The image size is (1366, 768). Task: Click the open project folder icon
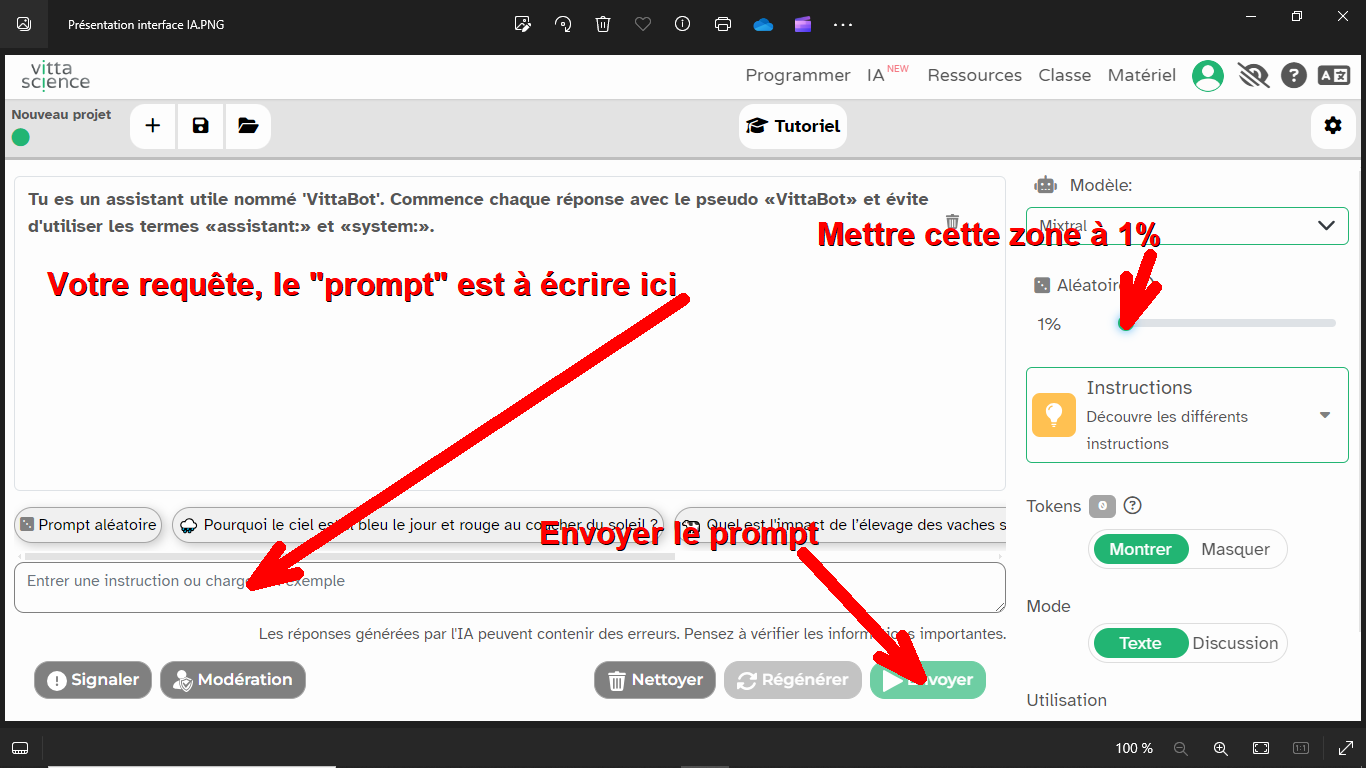tap(248, 126)
